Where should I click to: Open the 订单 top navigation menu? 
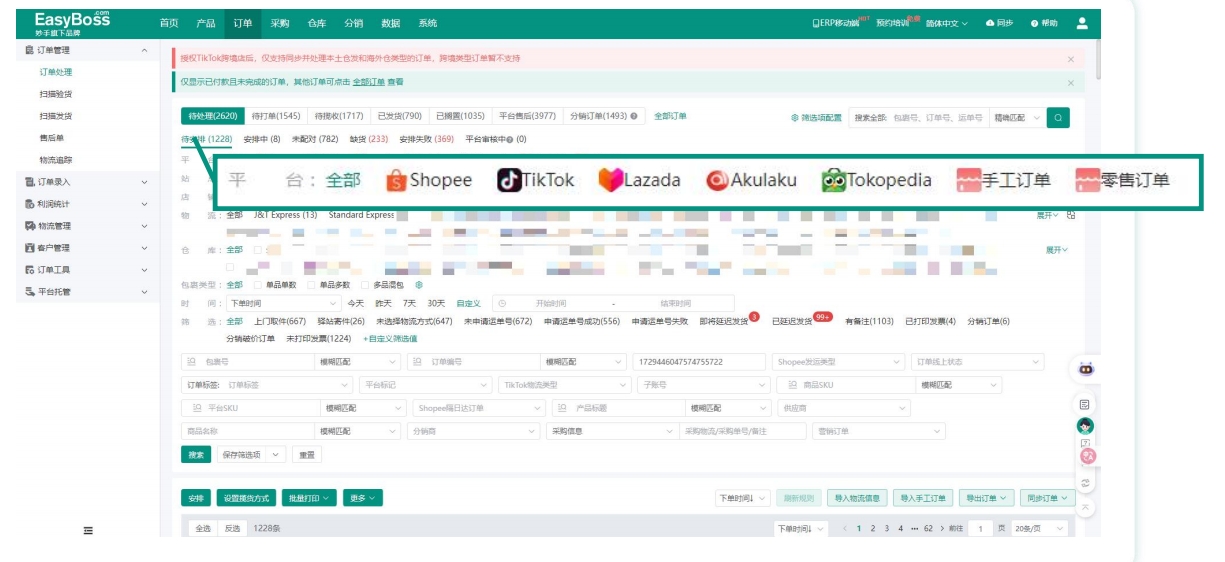(242, 23)
